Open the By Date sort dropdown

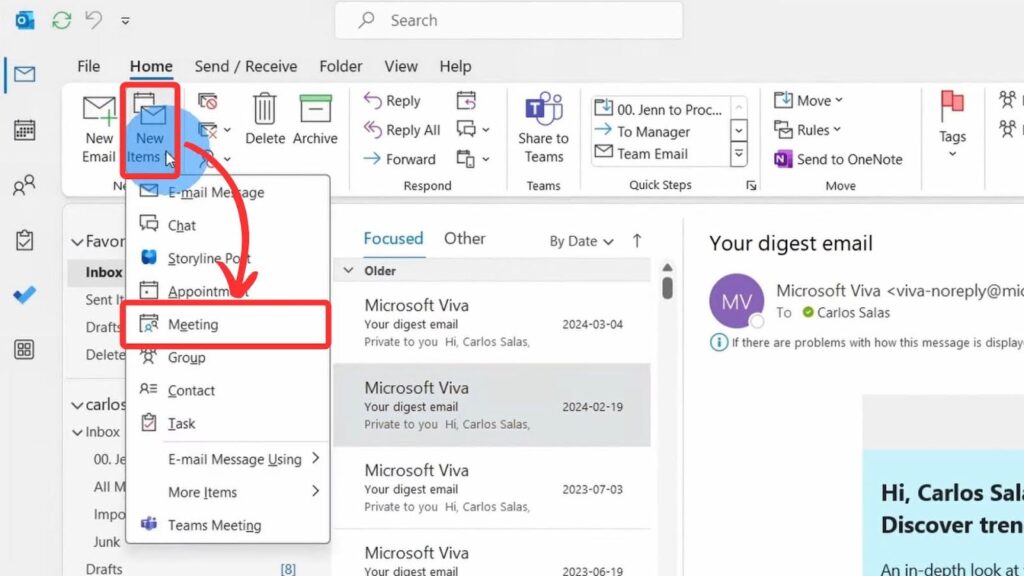point(580,241)
